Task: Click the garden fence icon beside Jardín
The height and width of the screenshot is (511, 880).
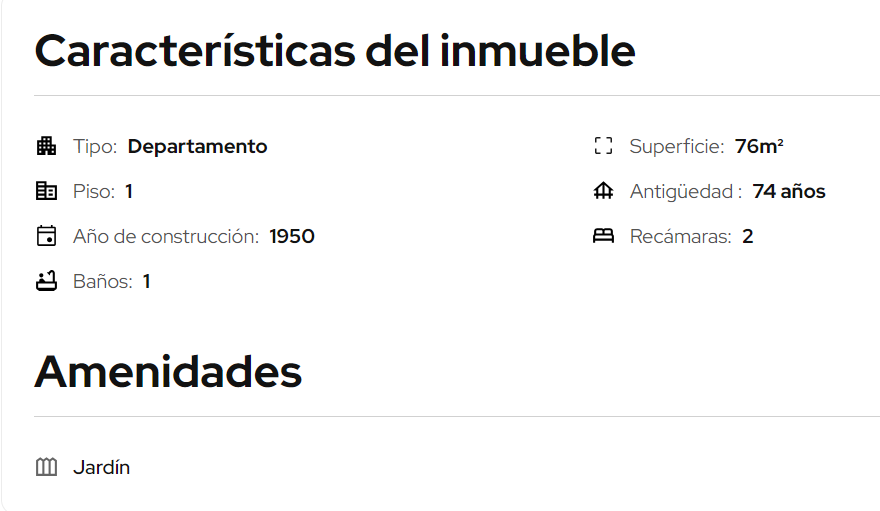Action: pyautogui.click(x=46, y=467)
